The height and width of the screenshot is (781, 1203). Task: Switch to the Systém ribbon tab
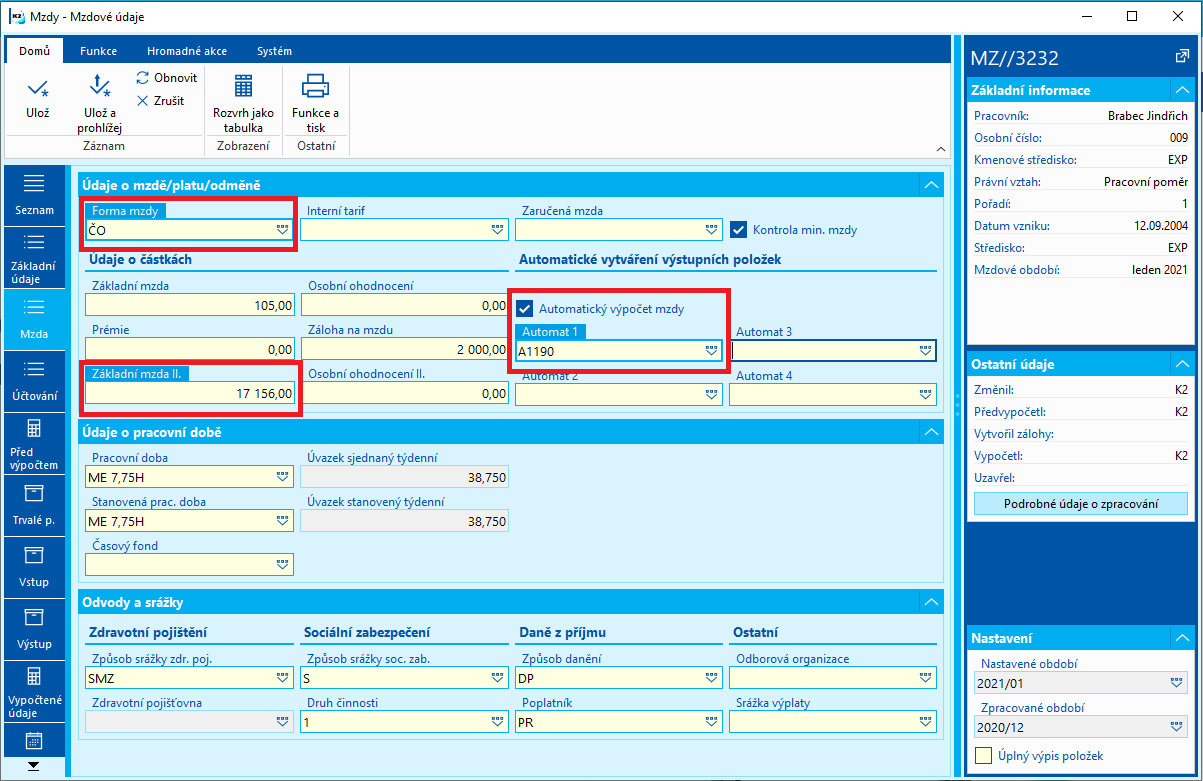coord(274,51)
